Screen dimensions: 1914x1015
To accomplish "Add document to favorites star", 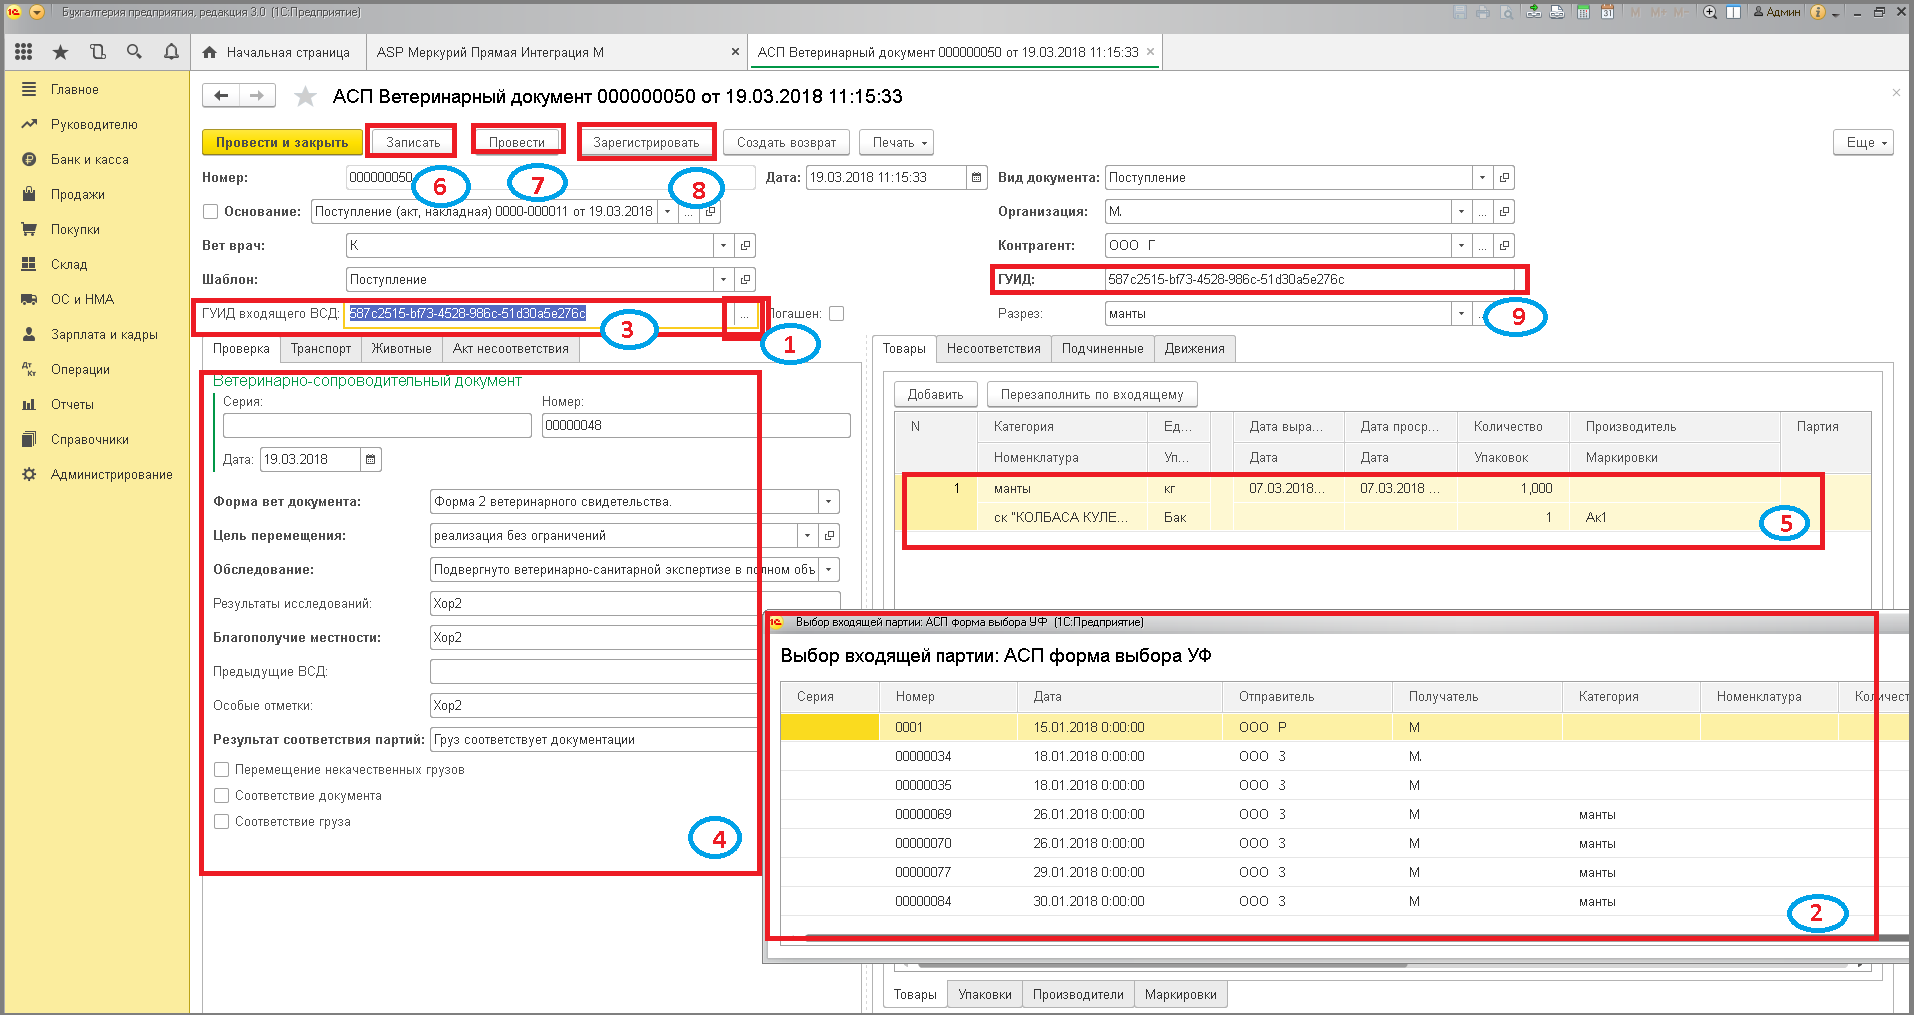I will tap(305, 96).
